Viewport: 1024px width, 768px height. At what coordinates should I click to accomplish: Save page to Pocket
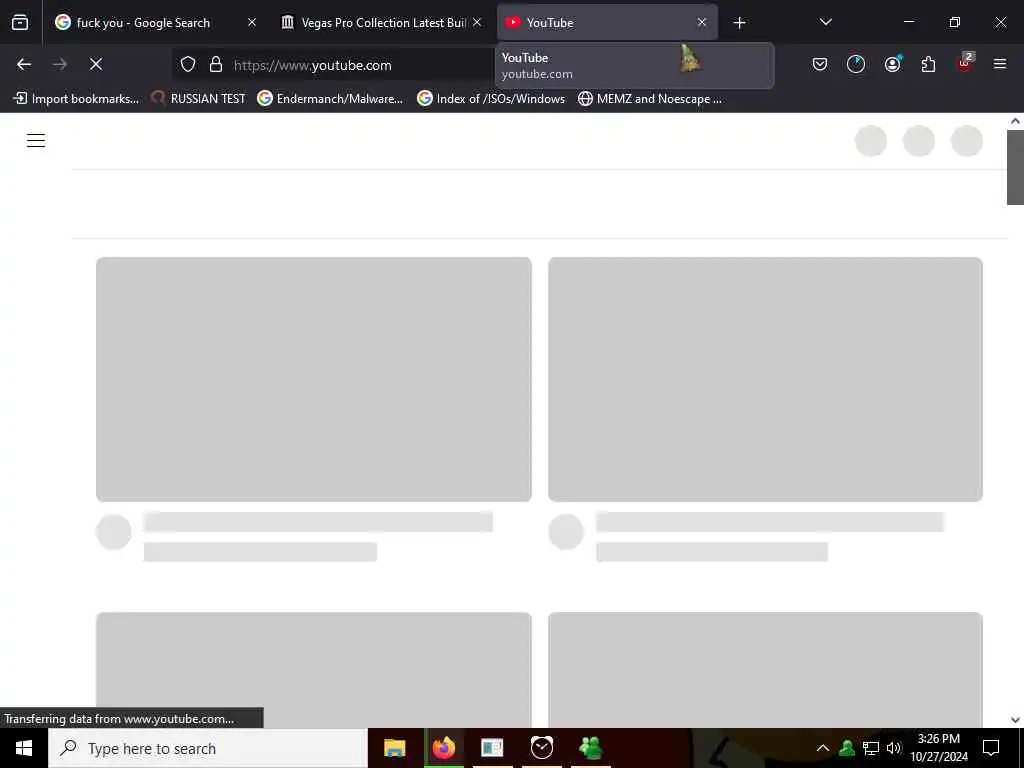point(820,65)
